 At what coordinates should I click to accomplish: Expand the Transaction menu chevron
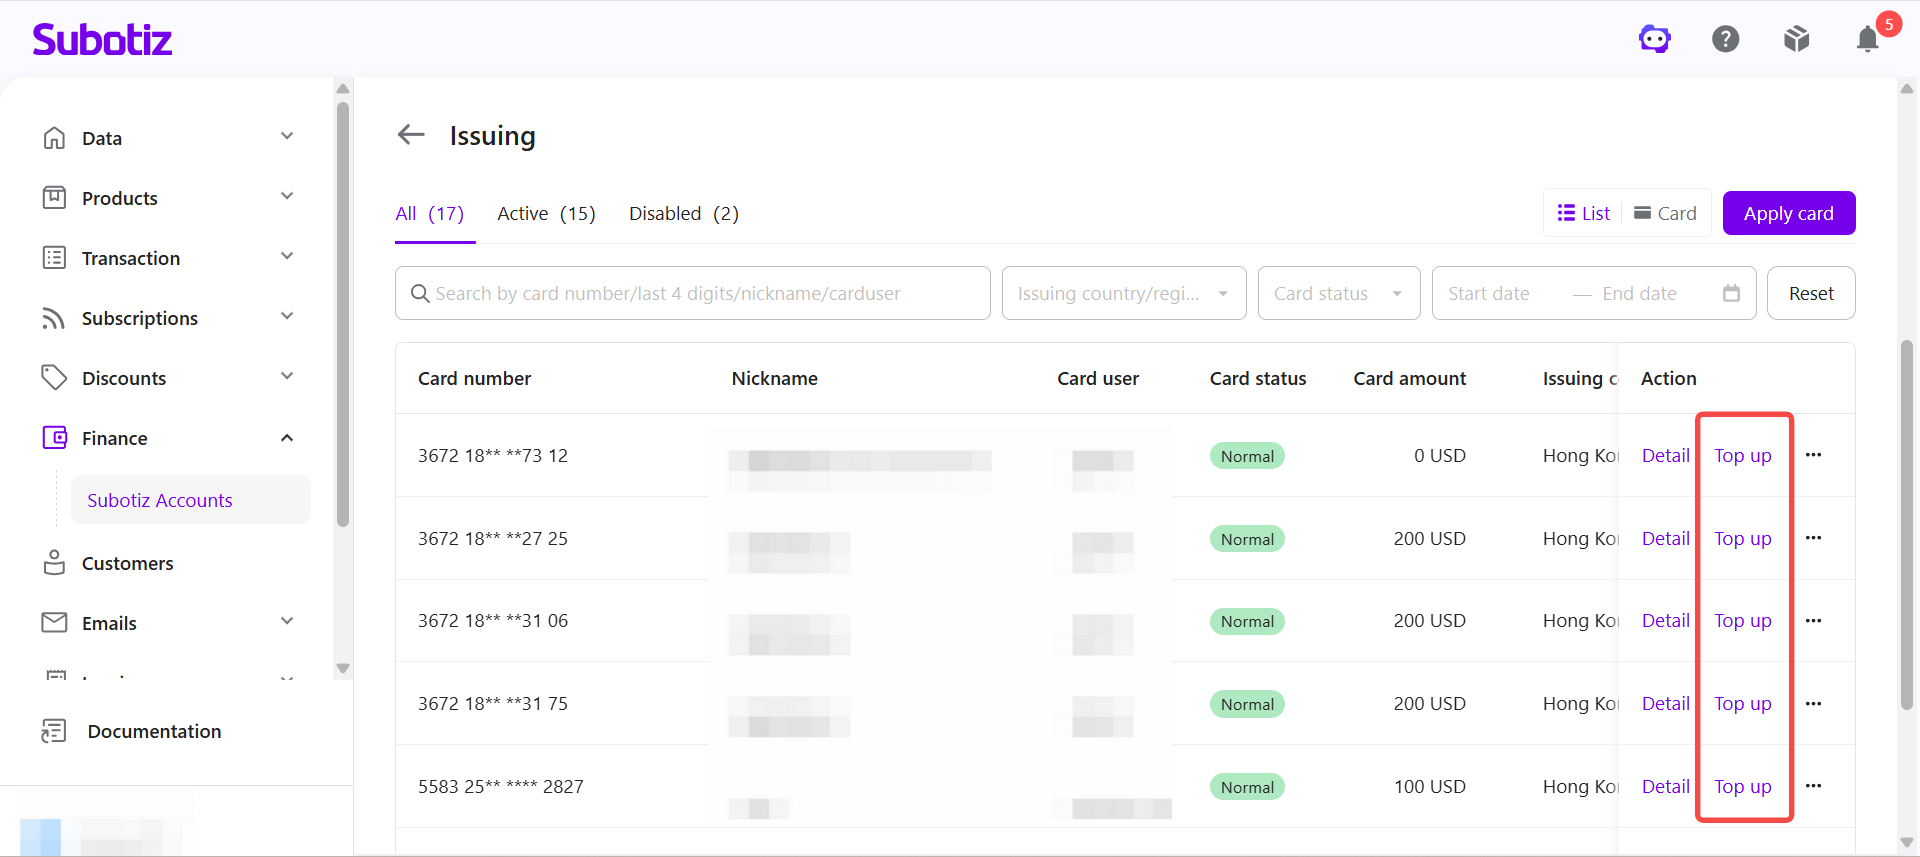point(287,256)
